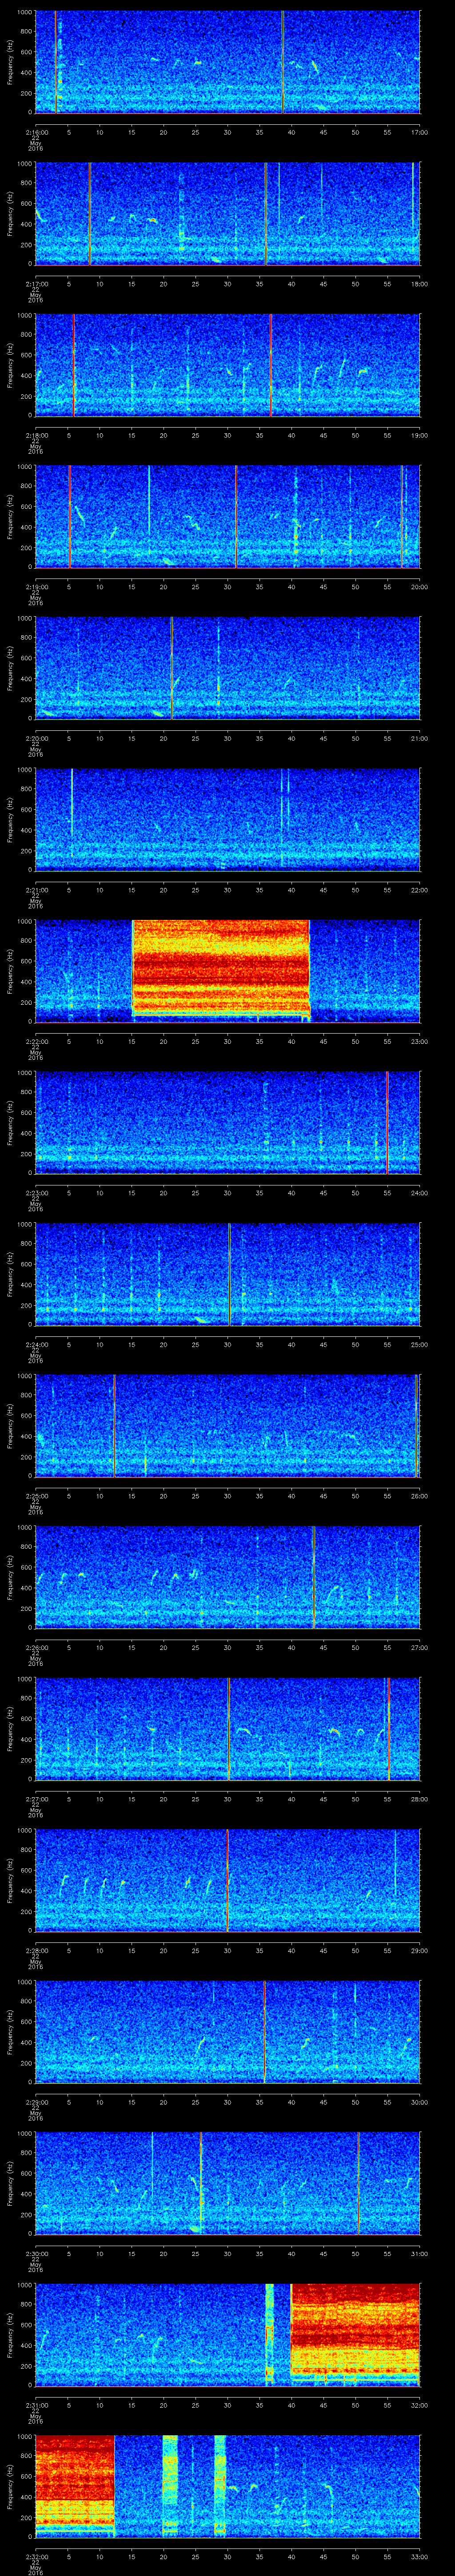Pick the "28:00" end time label
Image resolution: width=455 pixels, height=2576 pixels.
click(419, 1798)
